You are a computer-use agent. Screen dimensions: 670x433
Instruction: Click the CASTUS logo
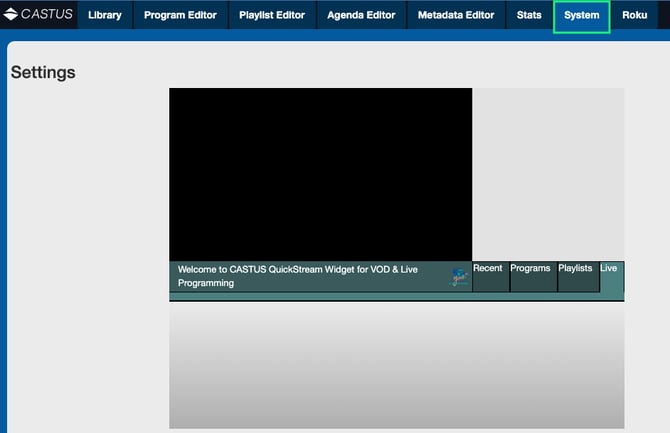tap(38, 15)
